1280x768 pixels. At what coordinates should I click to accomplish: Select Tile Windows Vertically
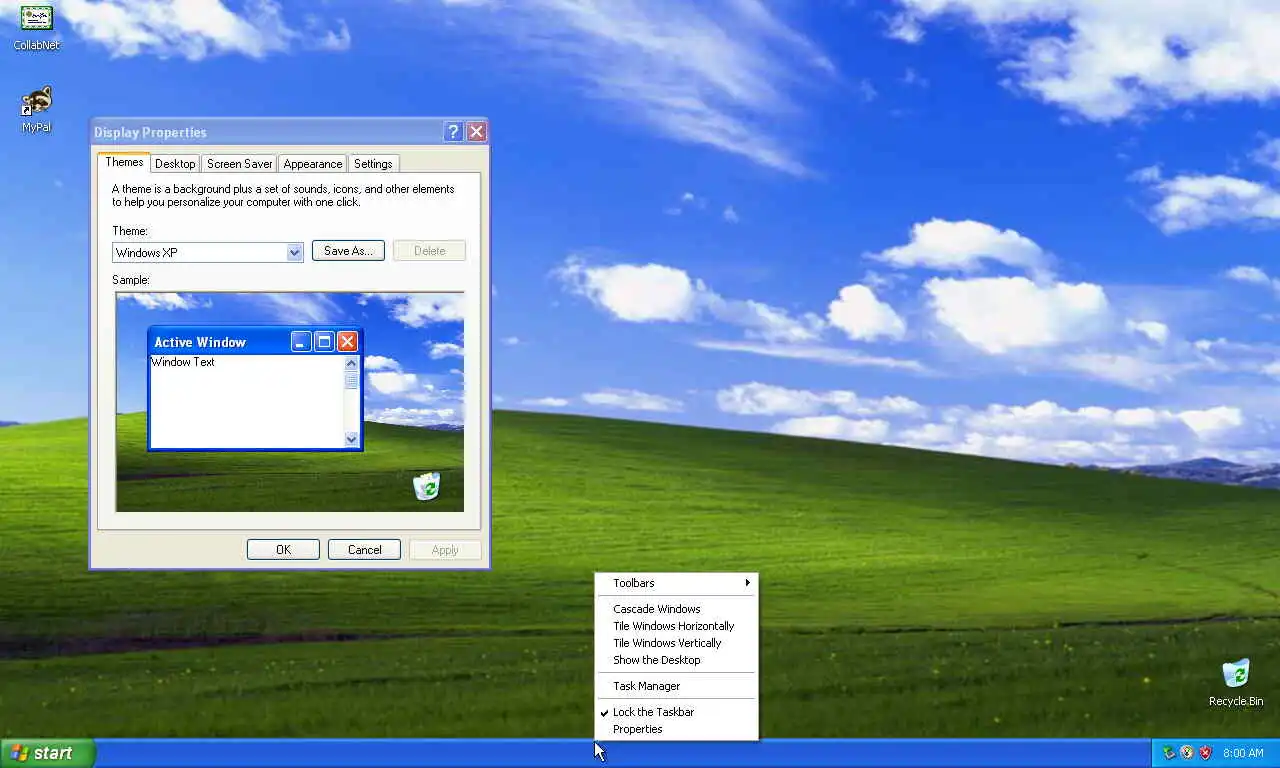pyautogui.click(x=677, y=643)
